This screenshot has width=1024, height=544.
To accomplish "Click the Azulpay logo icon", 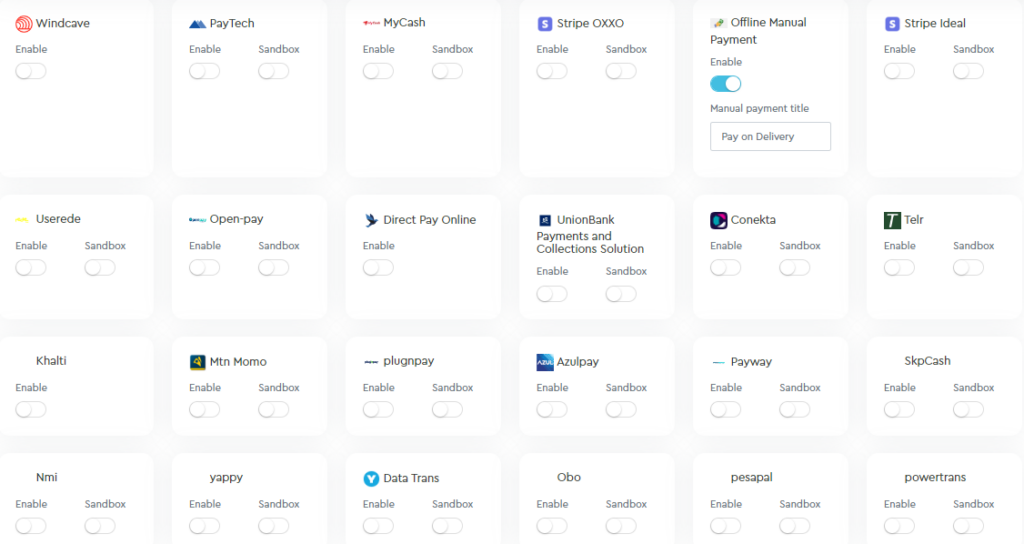I will pyautogui.click(x=545, y=362).
